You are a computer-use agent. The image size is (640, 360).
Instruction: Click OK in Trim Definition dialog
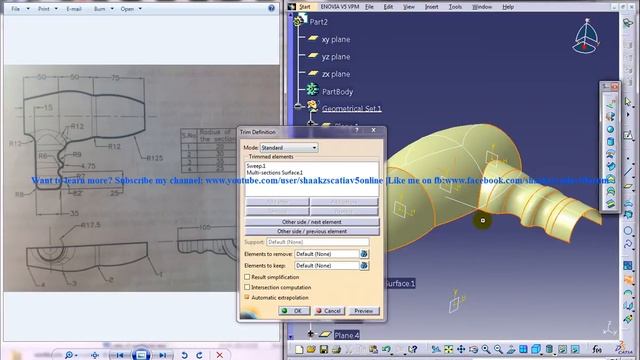(294, 311)
